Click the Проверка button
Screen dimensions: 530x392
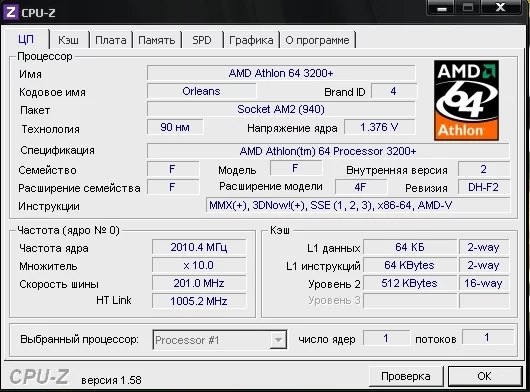[406, 376]
